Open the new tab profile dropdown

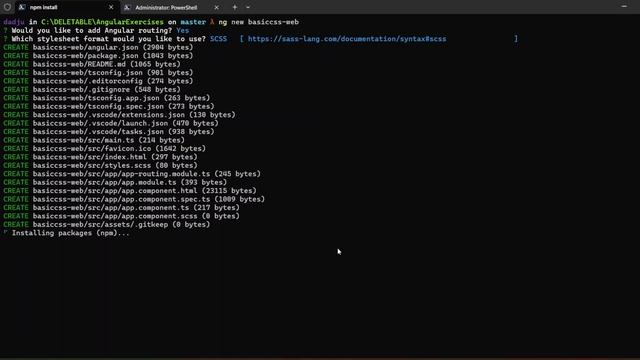coord(248,7)
